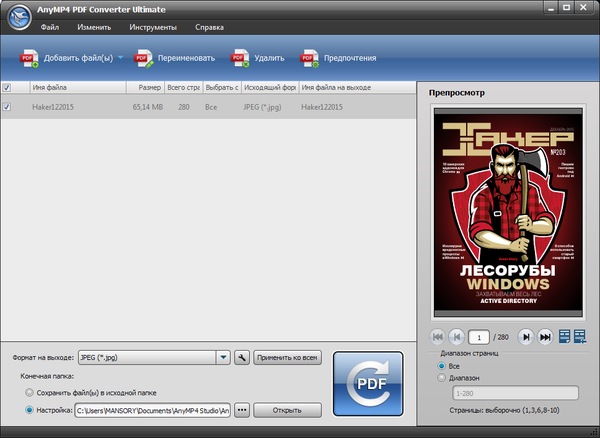Jump to the last preview page
The width and height of the screenshot is (600, 438).
point(545,336)
